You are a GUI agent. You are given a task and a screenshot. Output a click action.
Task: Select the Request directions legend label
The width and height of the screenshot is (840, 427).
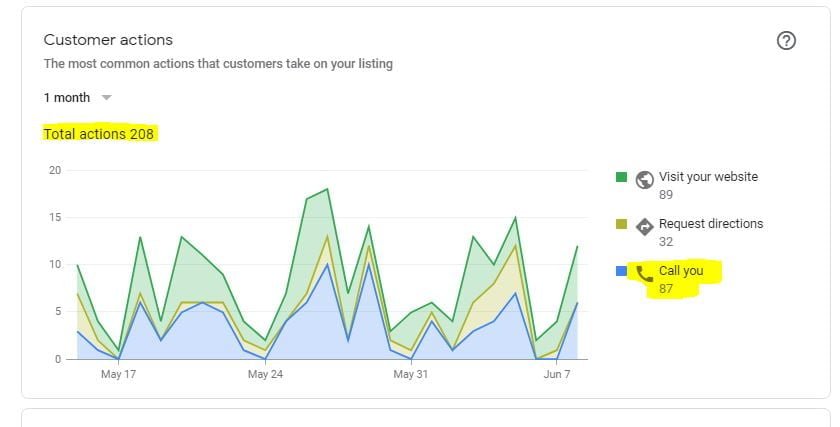point(710,224)
